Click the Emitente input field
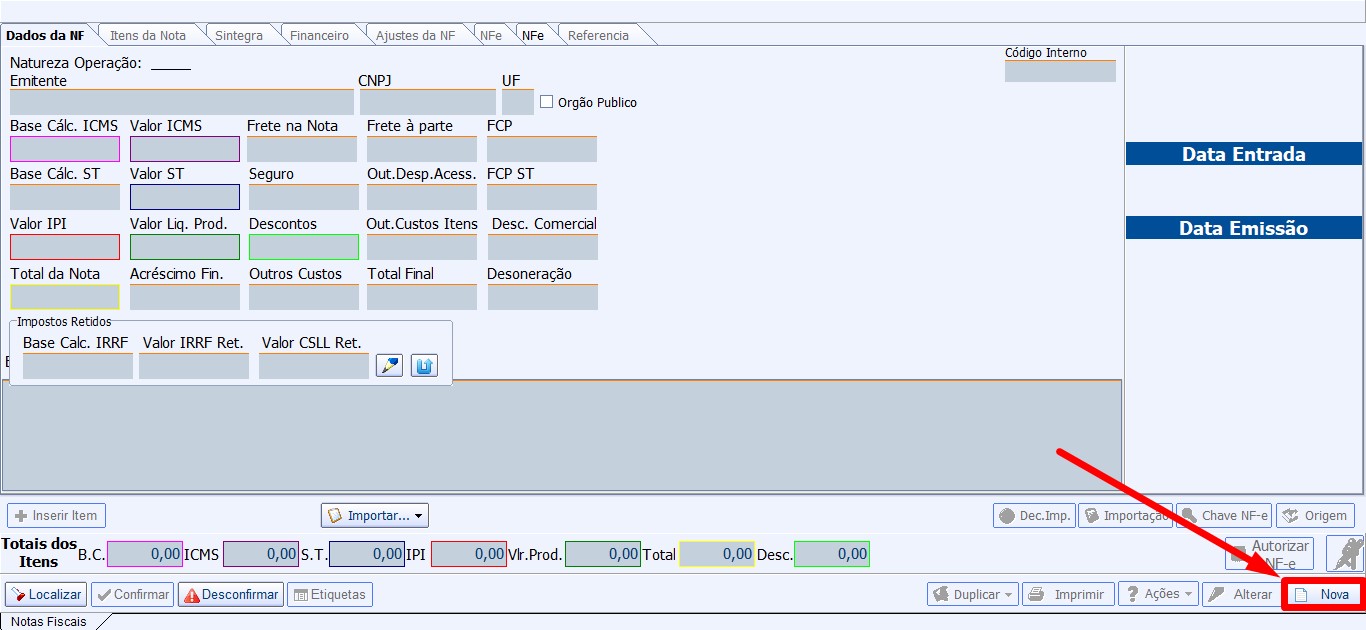 [x=181, y=102]
